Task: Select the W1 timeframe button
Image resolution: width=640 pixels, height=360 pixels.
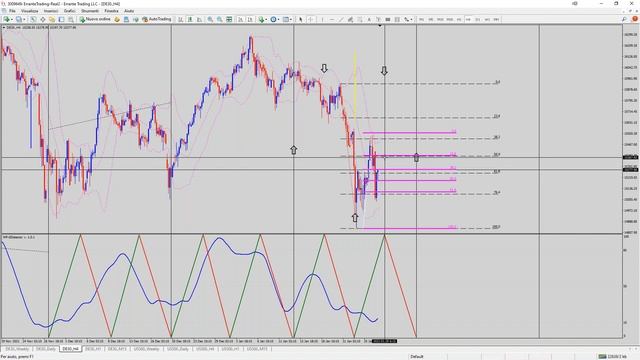Action: 487,19
